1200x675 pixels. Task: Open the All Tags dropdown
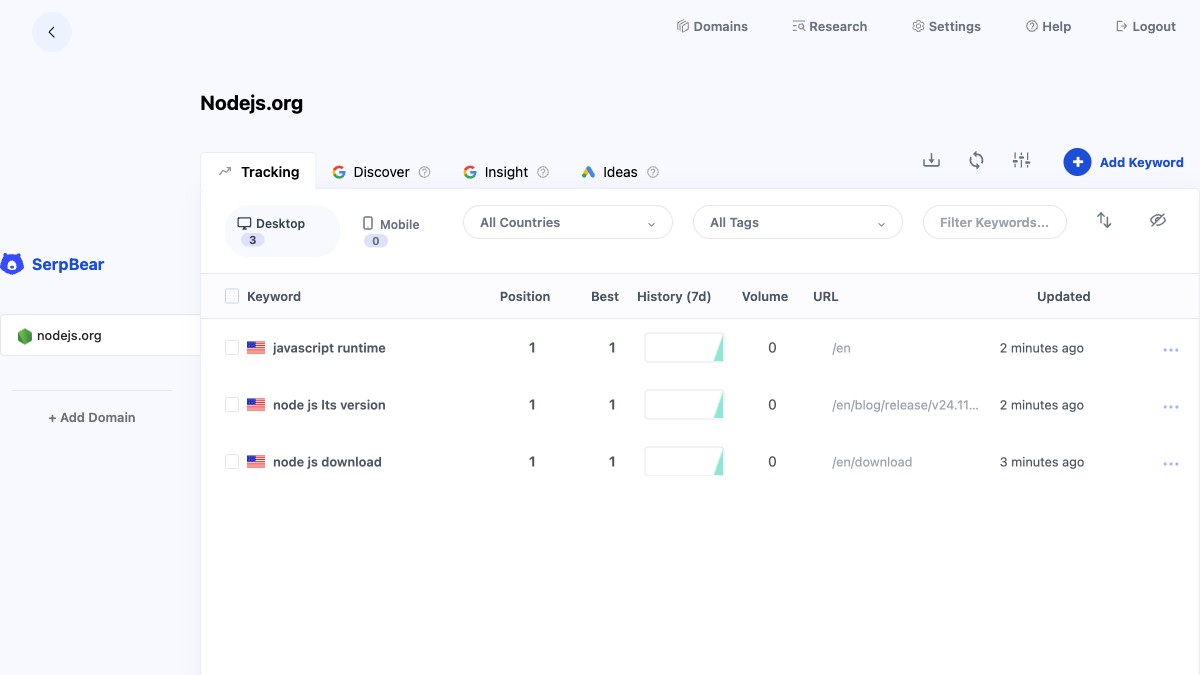tap(798, 222)
